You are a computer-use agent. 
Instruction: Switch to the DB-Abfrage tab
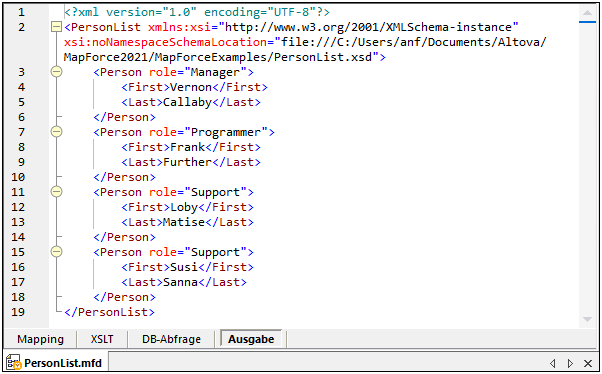pyautogui.click(x=171, y=339)
